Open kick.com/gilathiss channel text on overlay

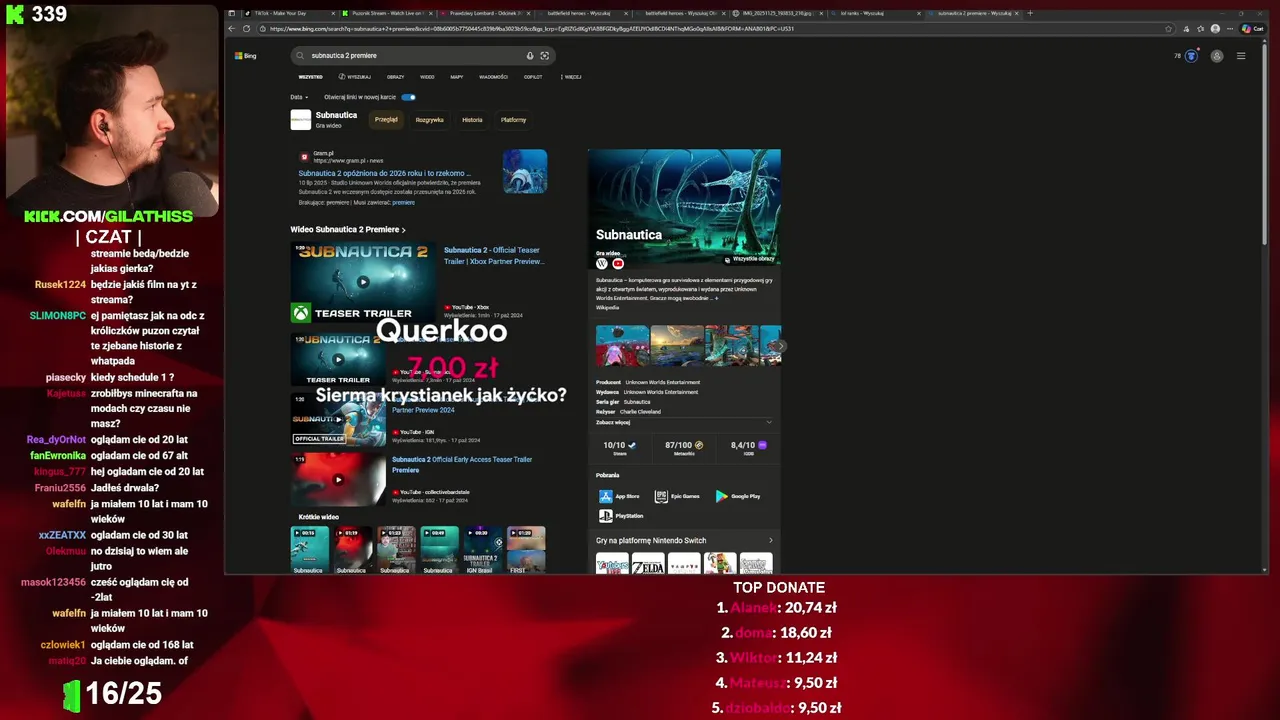[x=108, y=216]
